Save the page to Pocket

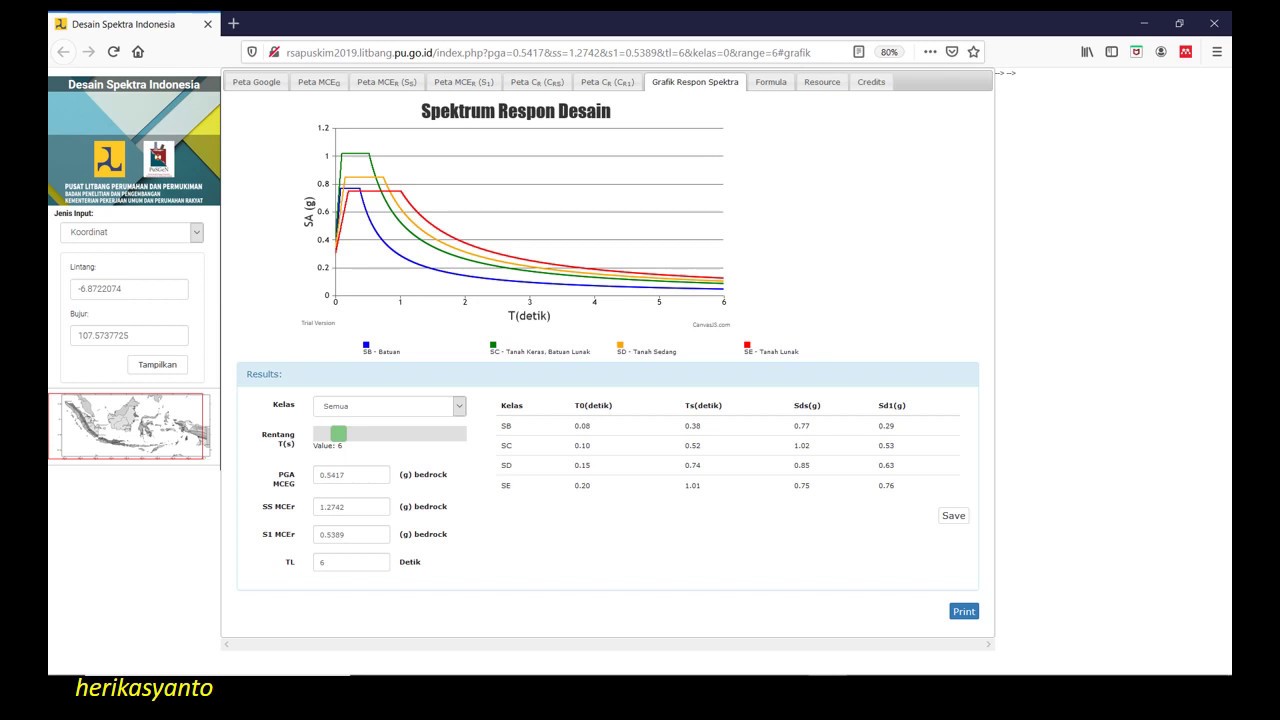[952, 52]
